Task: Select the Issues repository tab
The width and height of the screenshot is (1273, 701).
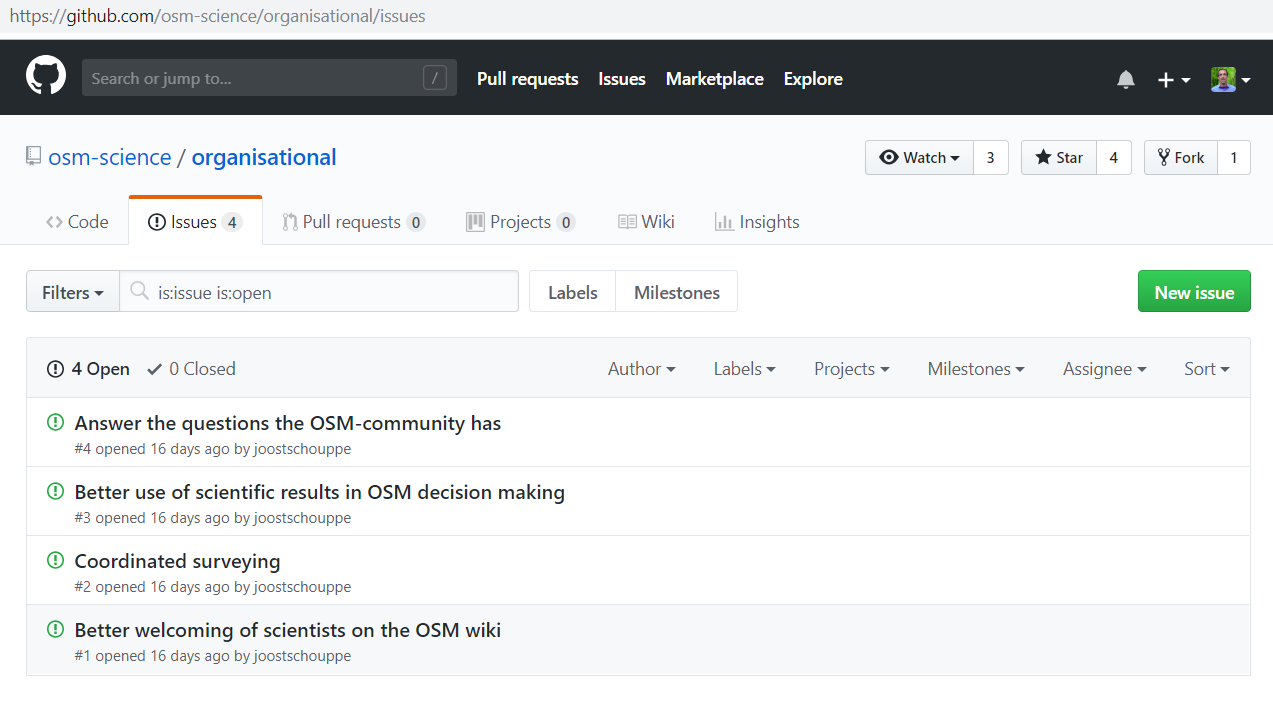Action: (x=195, y=222)
